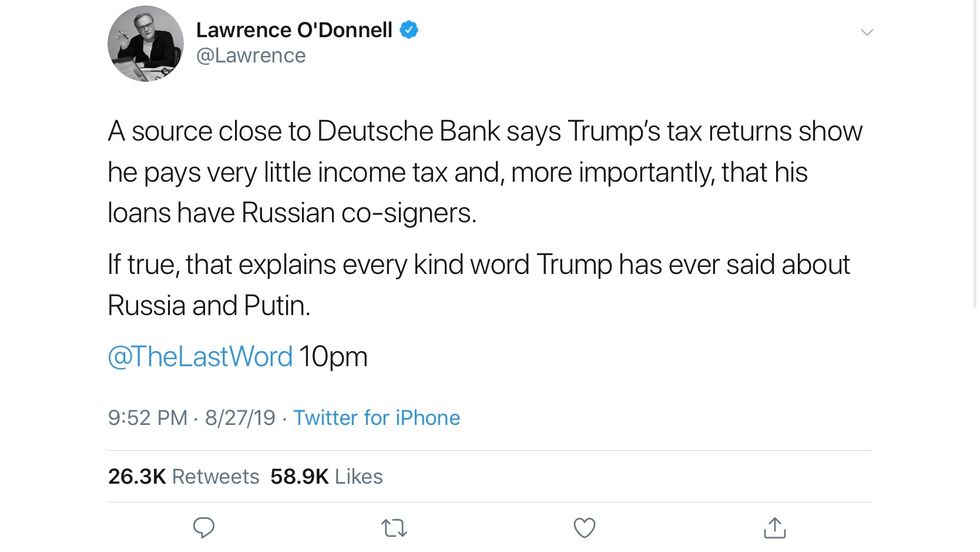Open the @Lawrence handle
The width and height of the screenshot is (980, 552).
pos(251,56)
